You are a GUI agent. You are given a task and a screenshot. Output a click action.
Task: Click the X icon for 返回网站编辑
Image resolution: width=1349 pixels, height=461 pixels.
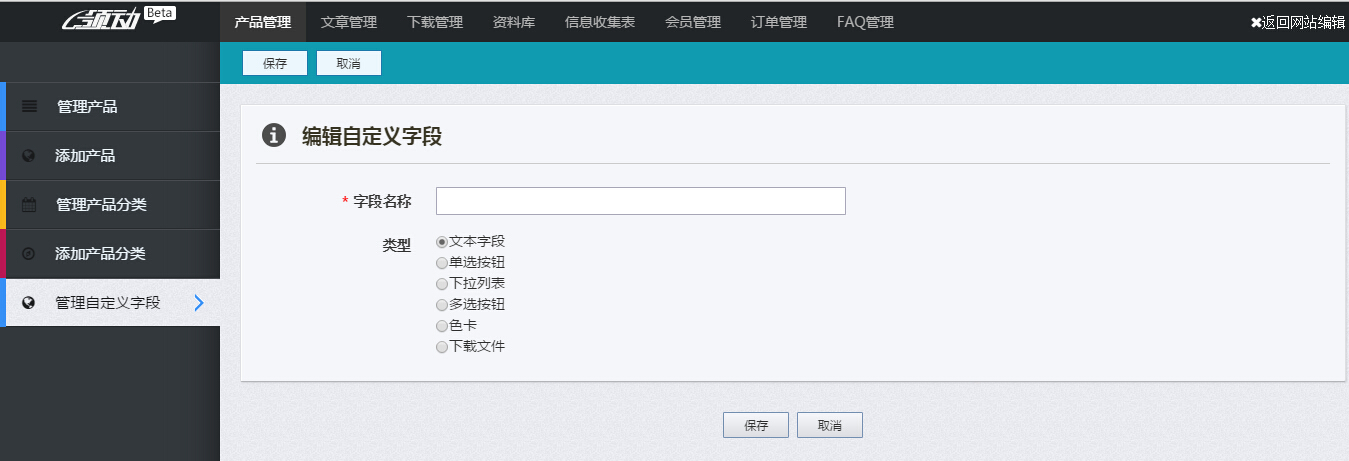[x=1256, y=22]
